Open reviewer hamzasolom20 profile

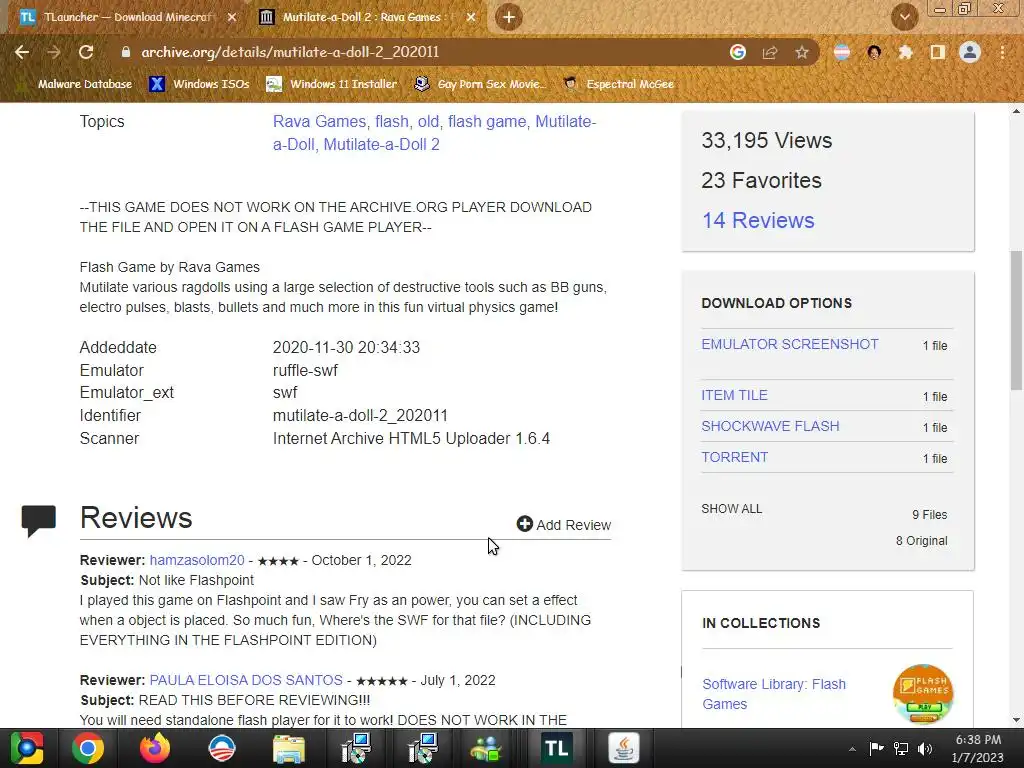(197, 560)
